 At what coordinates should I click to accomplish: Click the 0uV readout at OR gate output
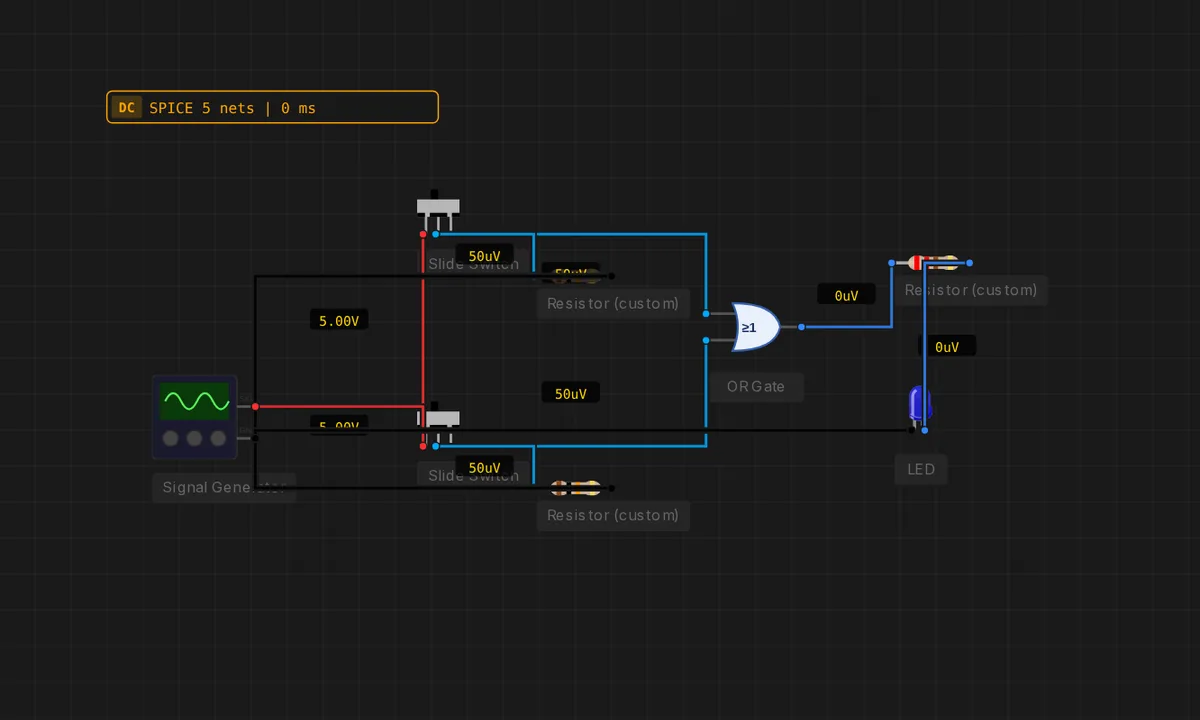846,295
